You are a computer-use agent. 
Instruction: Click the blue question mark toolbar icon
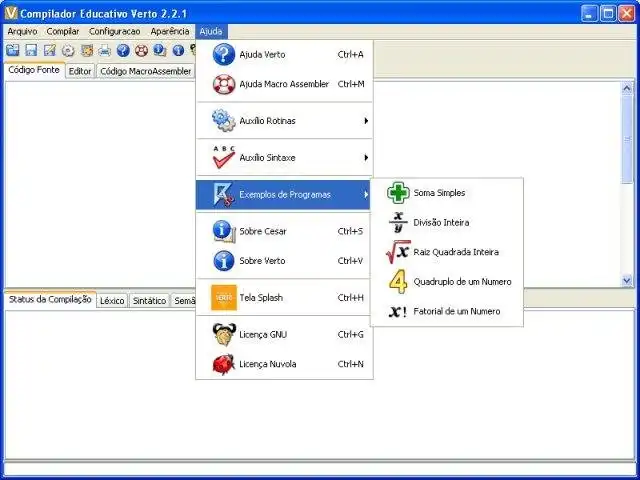click(x=123, y=50)
